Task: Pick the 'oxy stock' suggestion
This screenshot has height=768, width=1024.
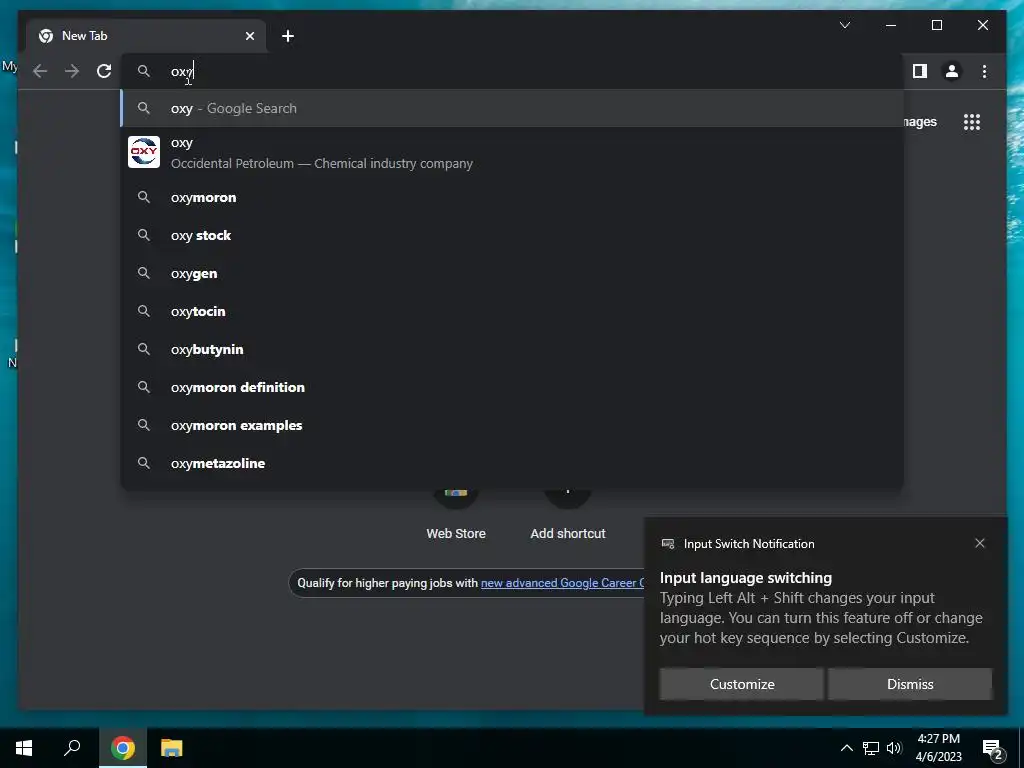Action: [513, 236]
